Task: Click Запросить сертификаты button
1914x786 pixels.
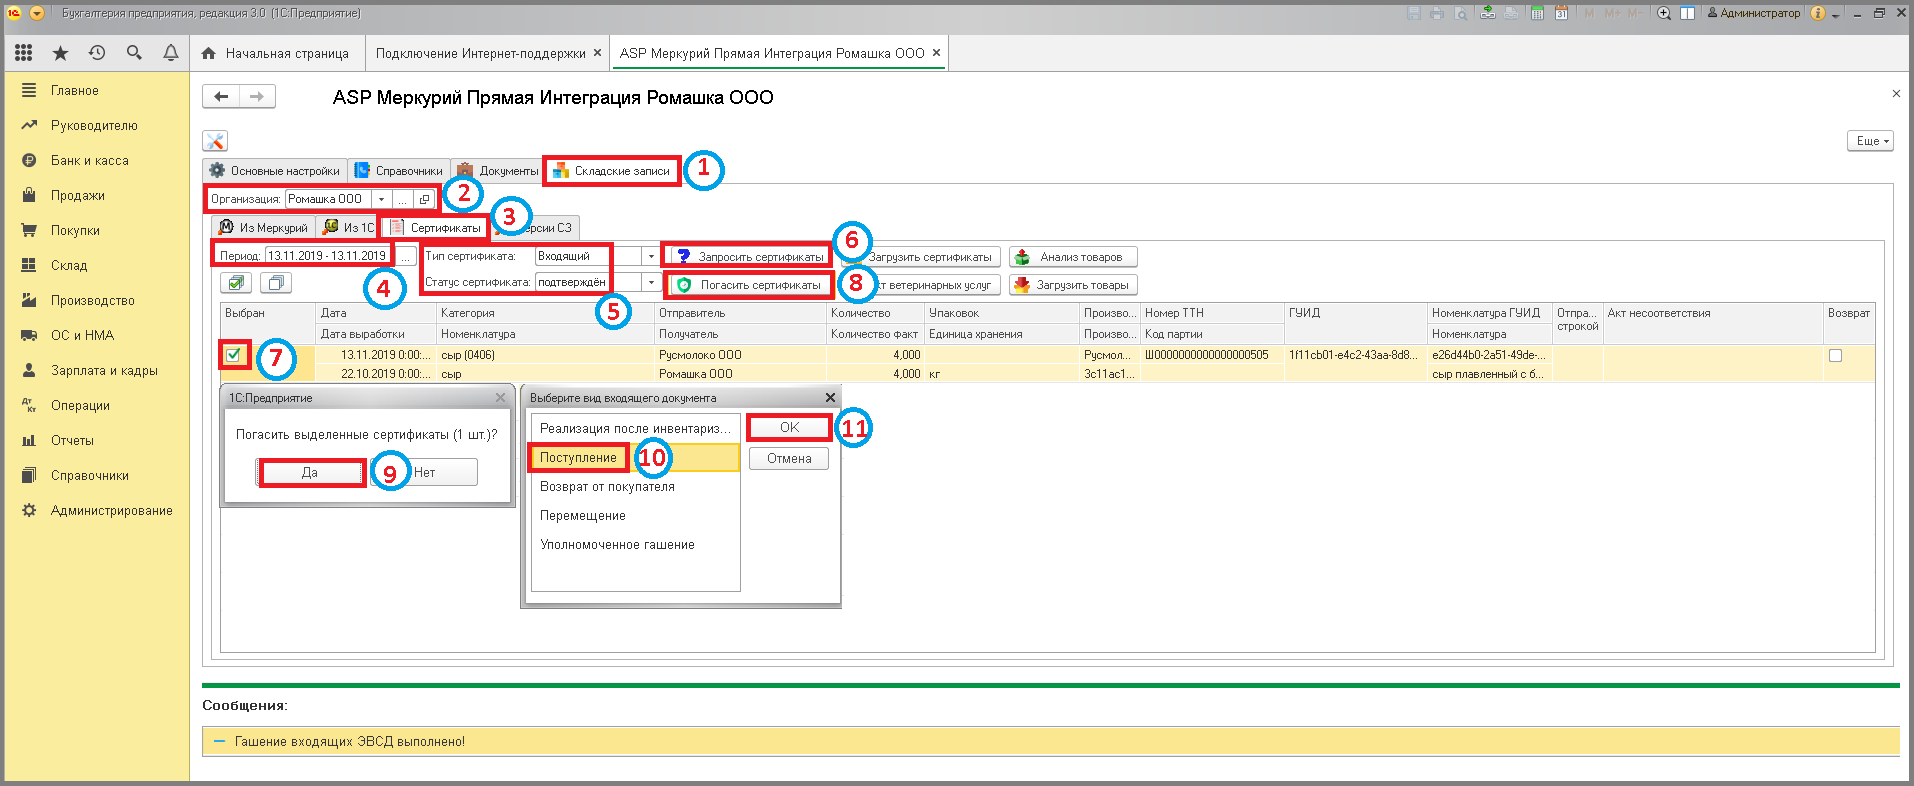Action: point(750,256)
